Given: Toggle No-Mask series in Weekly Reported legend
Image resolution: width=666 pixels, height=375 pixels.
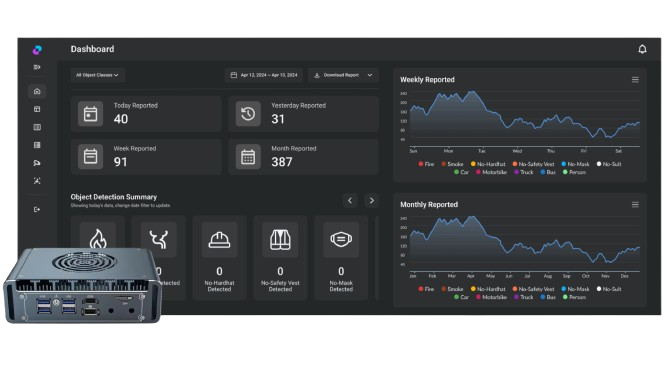Looking at the screenshot, I should (575, 164).
